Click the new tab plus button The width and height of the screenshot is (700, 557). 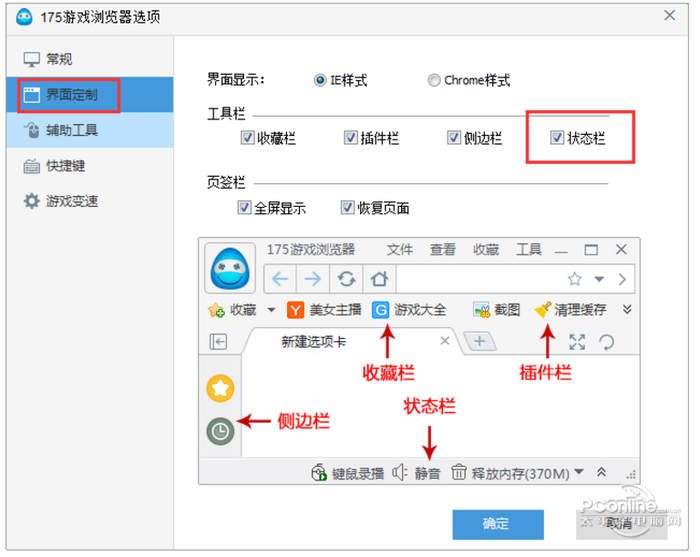(x=479, y=341)
